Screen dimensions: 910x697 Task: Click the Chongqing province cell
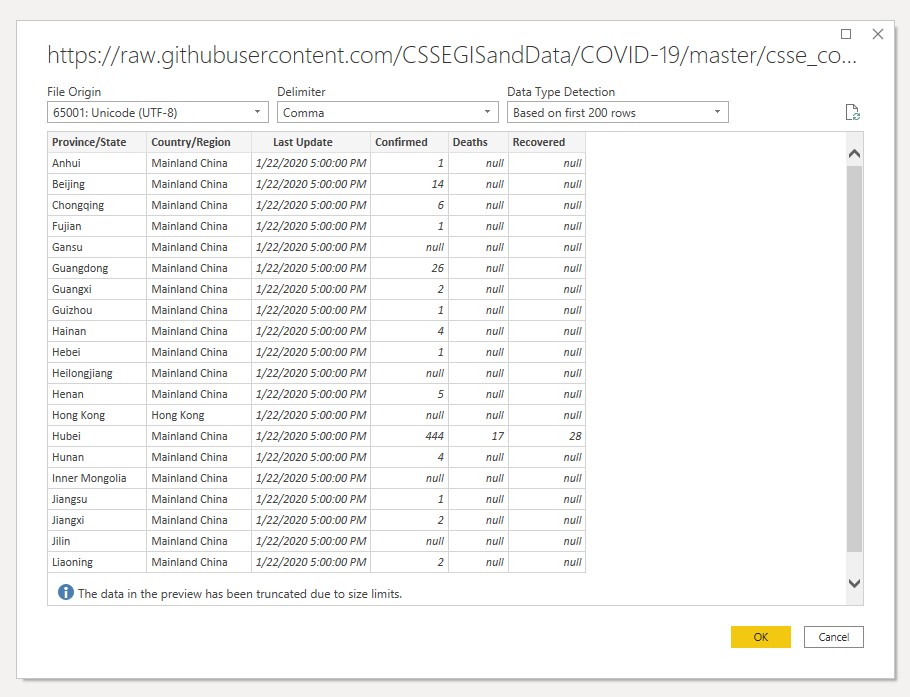[97, 205]
